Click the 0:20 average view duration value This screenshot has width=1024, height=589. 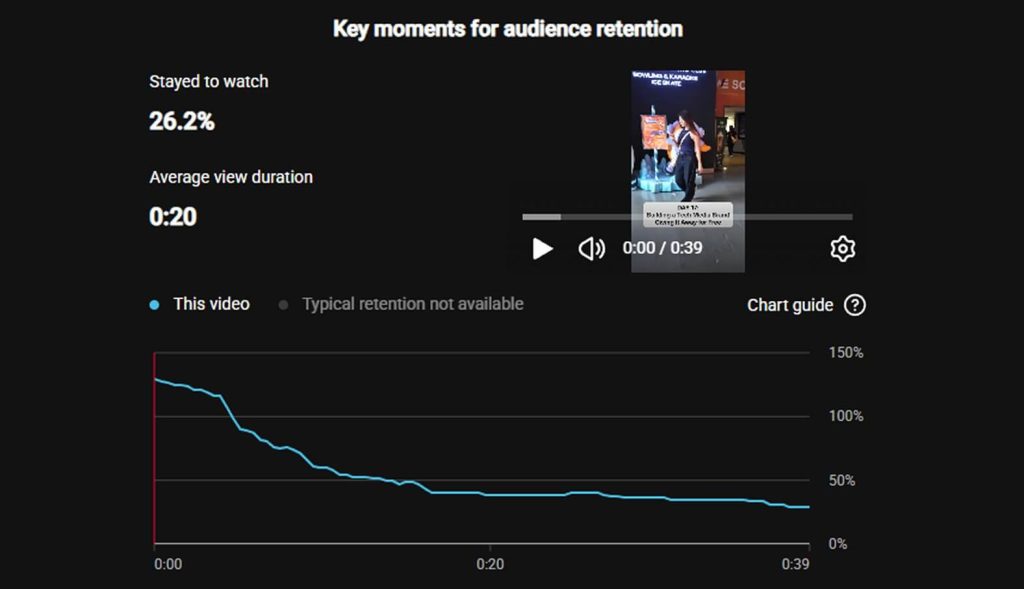coord(173,217)
